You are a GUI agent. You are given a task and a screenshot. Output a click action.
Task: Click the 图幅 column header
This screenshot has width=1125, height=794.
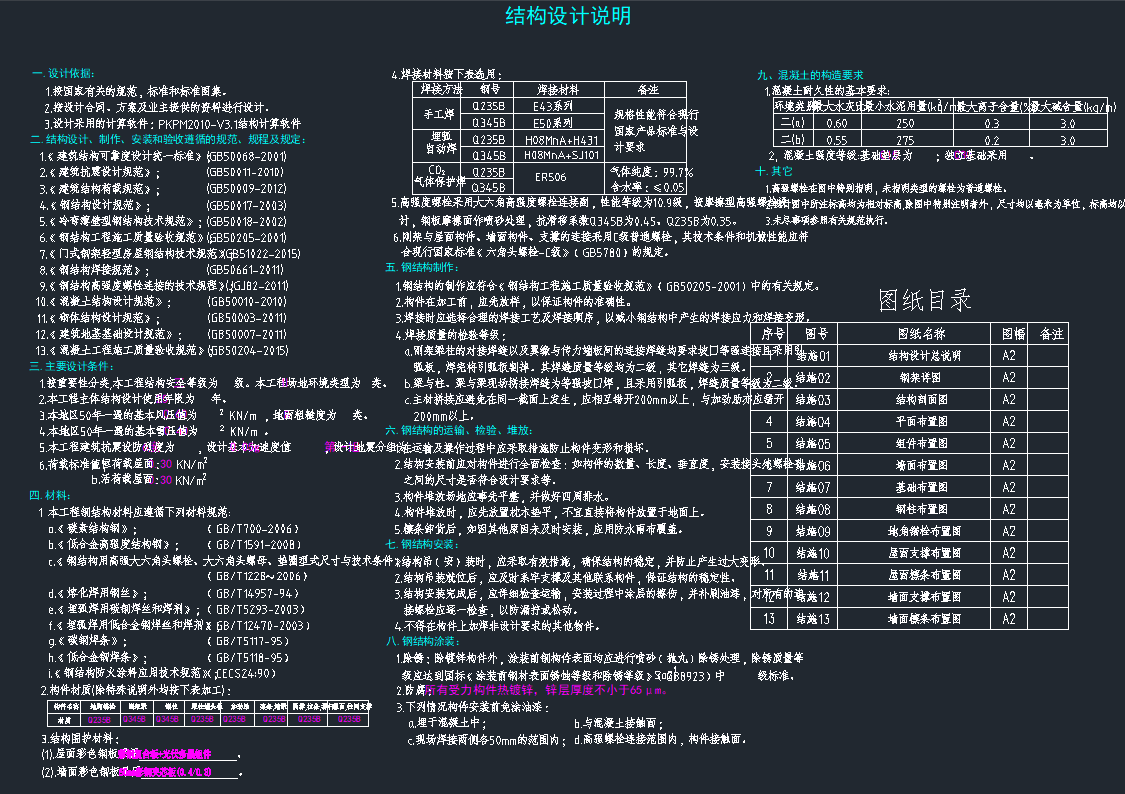1008,334
